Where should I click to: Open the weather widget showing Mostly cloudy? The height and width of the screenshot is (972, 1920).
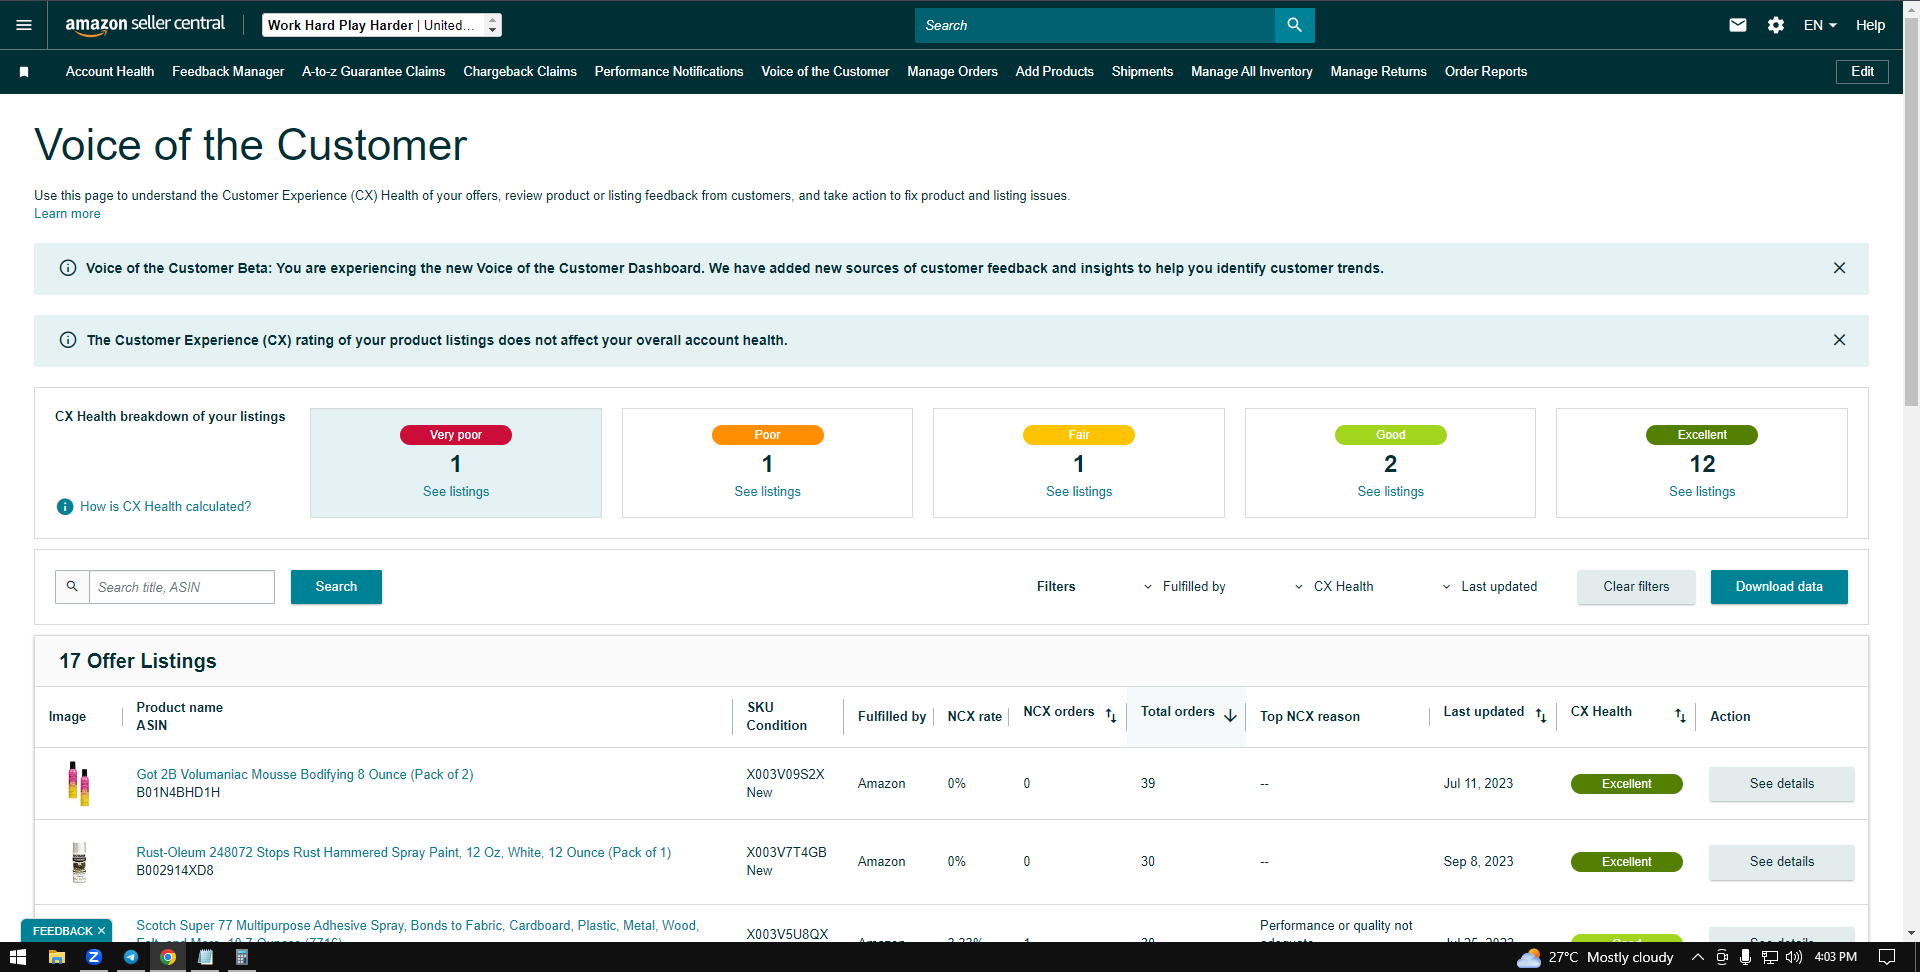pos(1595,957)
